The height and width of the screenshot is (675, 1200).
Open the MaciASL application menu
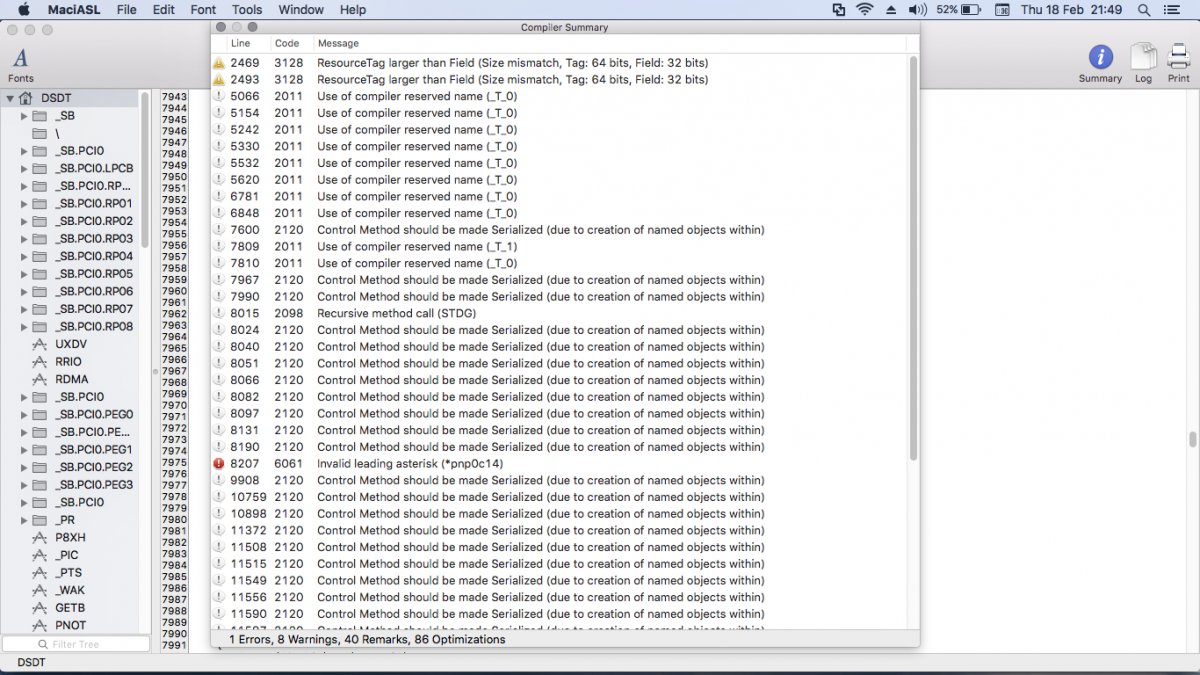tap(73, 9)
